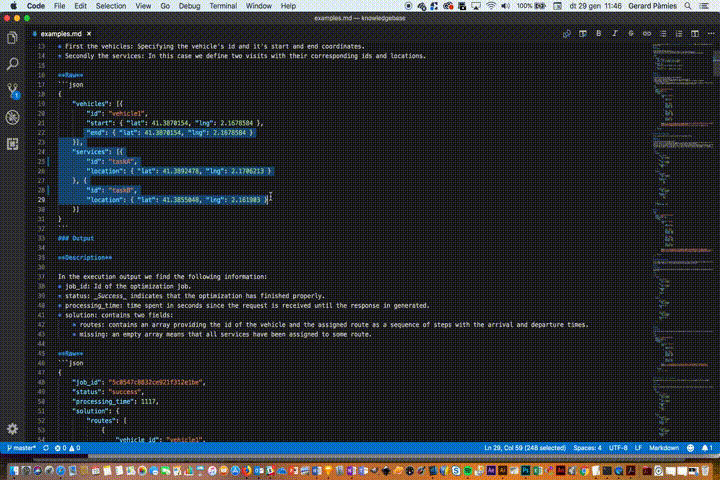Select the examples.md editor tab
This screenshot has width=720, height=480.
tap(61, 34)
